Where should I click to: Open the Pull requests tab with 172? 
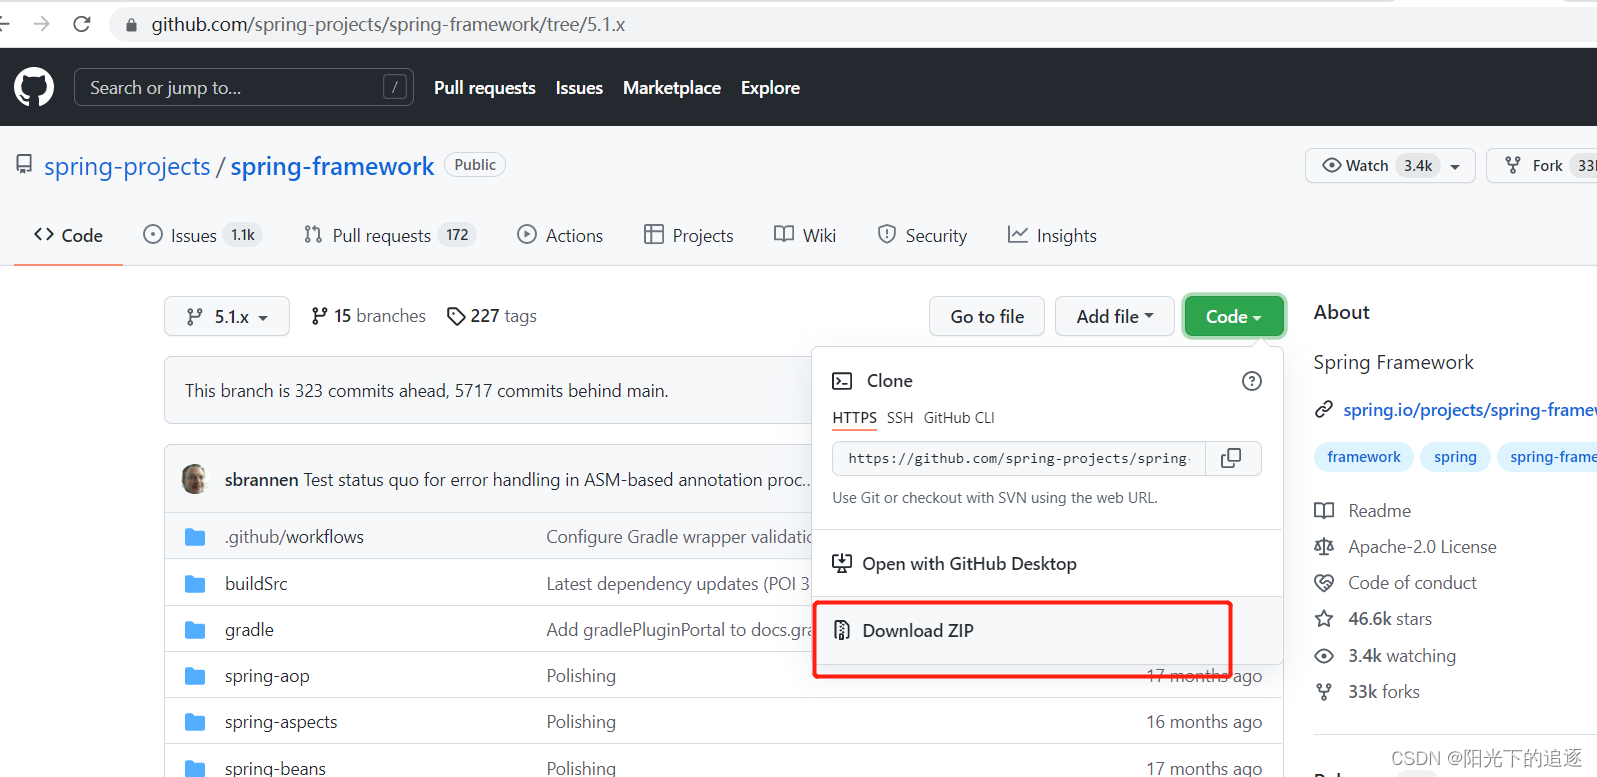tap(390, 235)
